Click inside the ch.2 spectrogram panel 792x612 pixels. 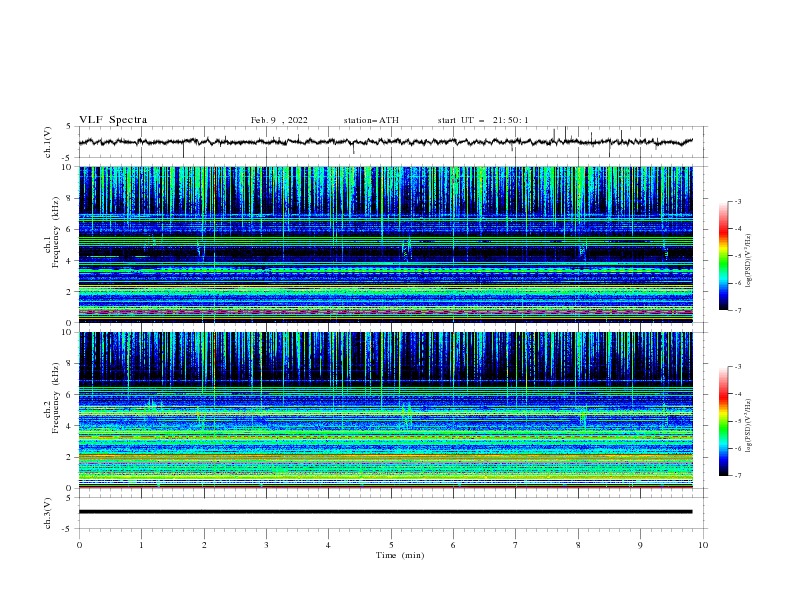pos(386,410)
